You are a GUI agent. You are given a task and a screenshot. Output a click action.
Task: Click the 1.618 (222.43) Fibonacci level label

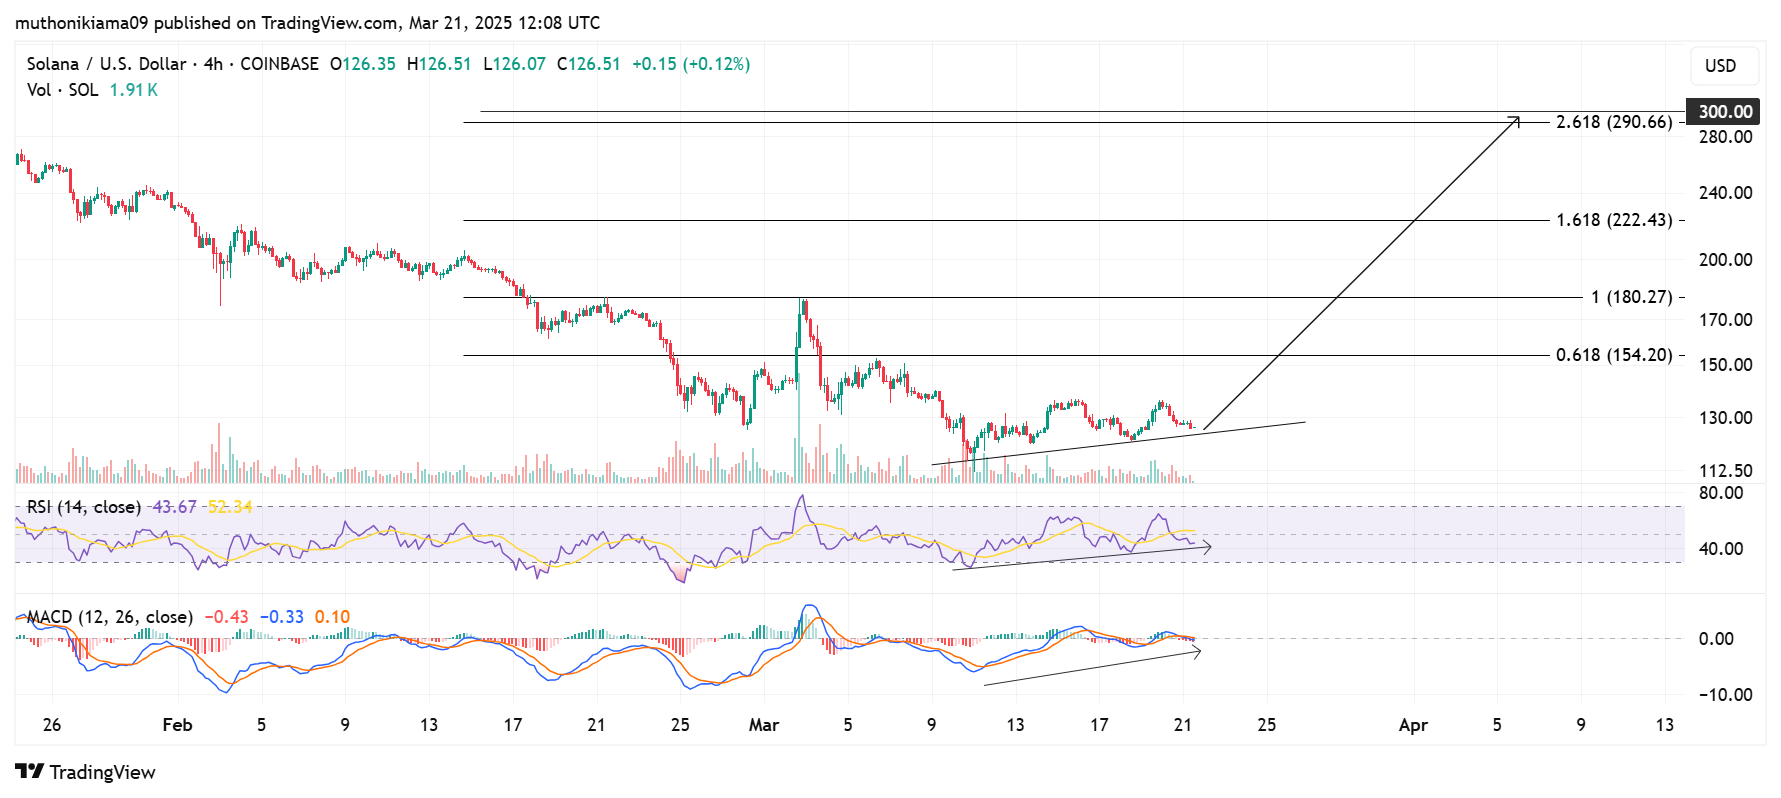1614,220
